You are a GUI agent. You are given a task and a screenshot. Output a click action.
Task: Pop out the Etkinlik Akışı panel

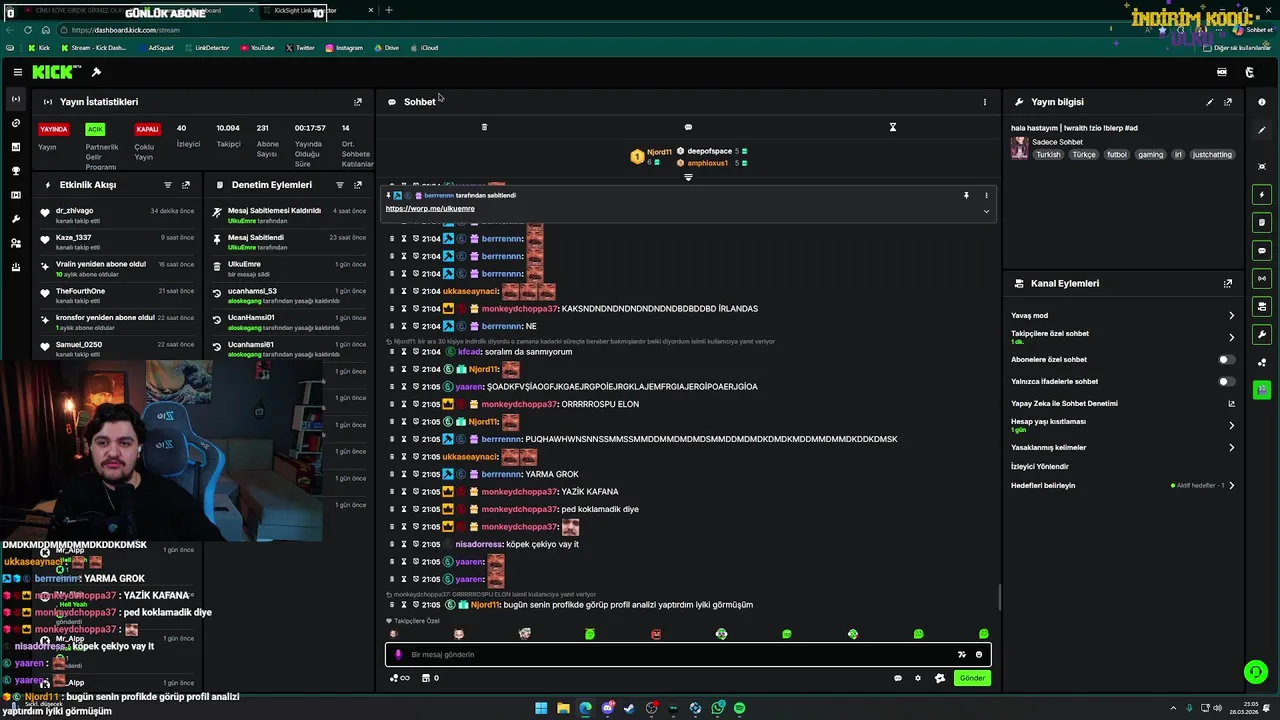tap(186, 185)
